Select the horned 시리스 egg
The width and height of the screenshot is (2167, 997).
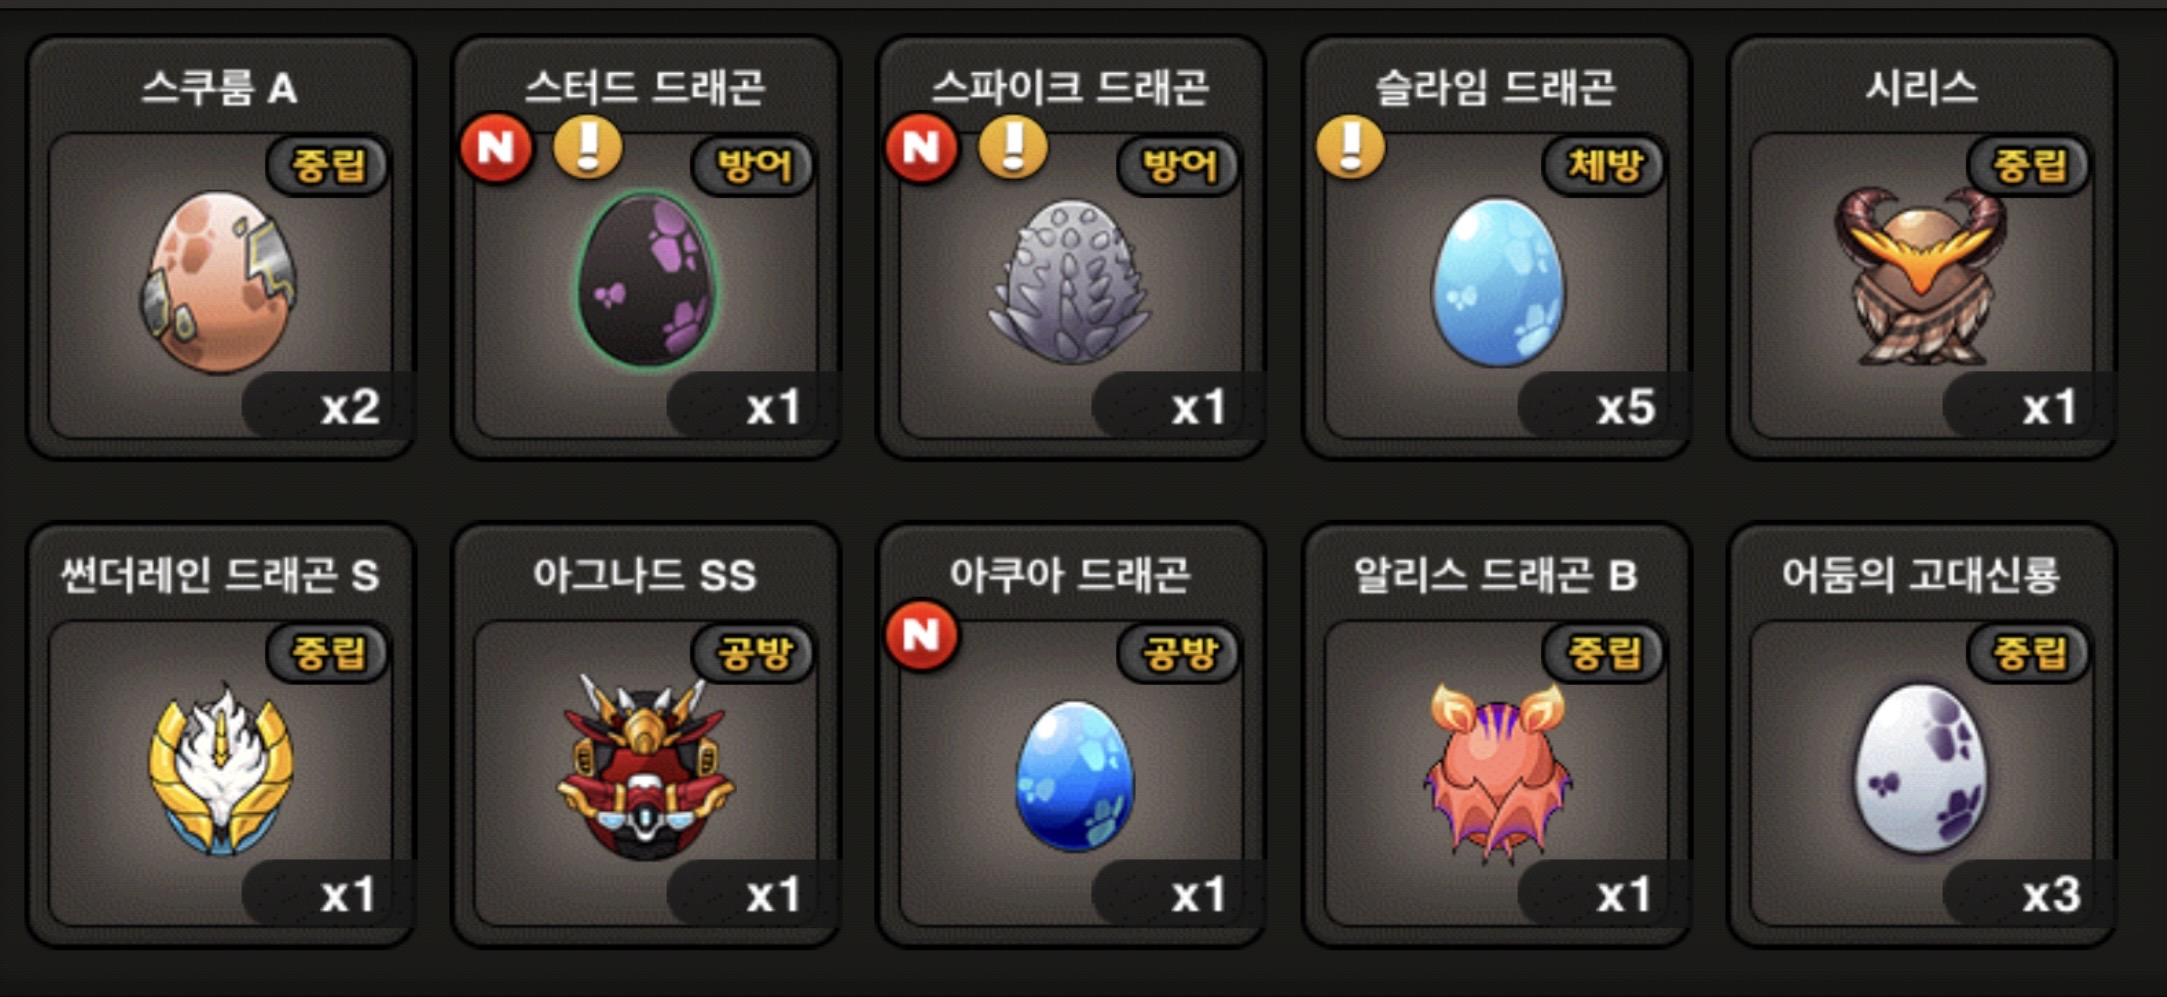[x=1920, y=275]
